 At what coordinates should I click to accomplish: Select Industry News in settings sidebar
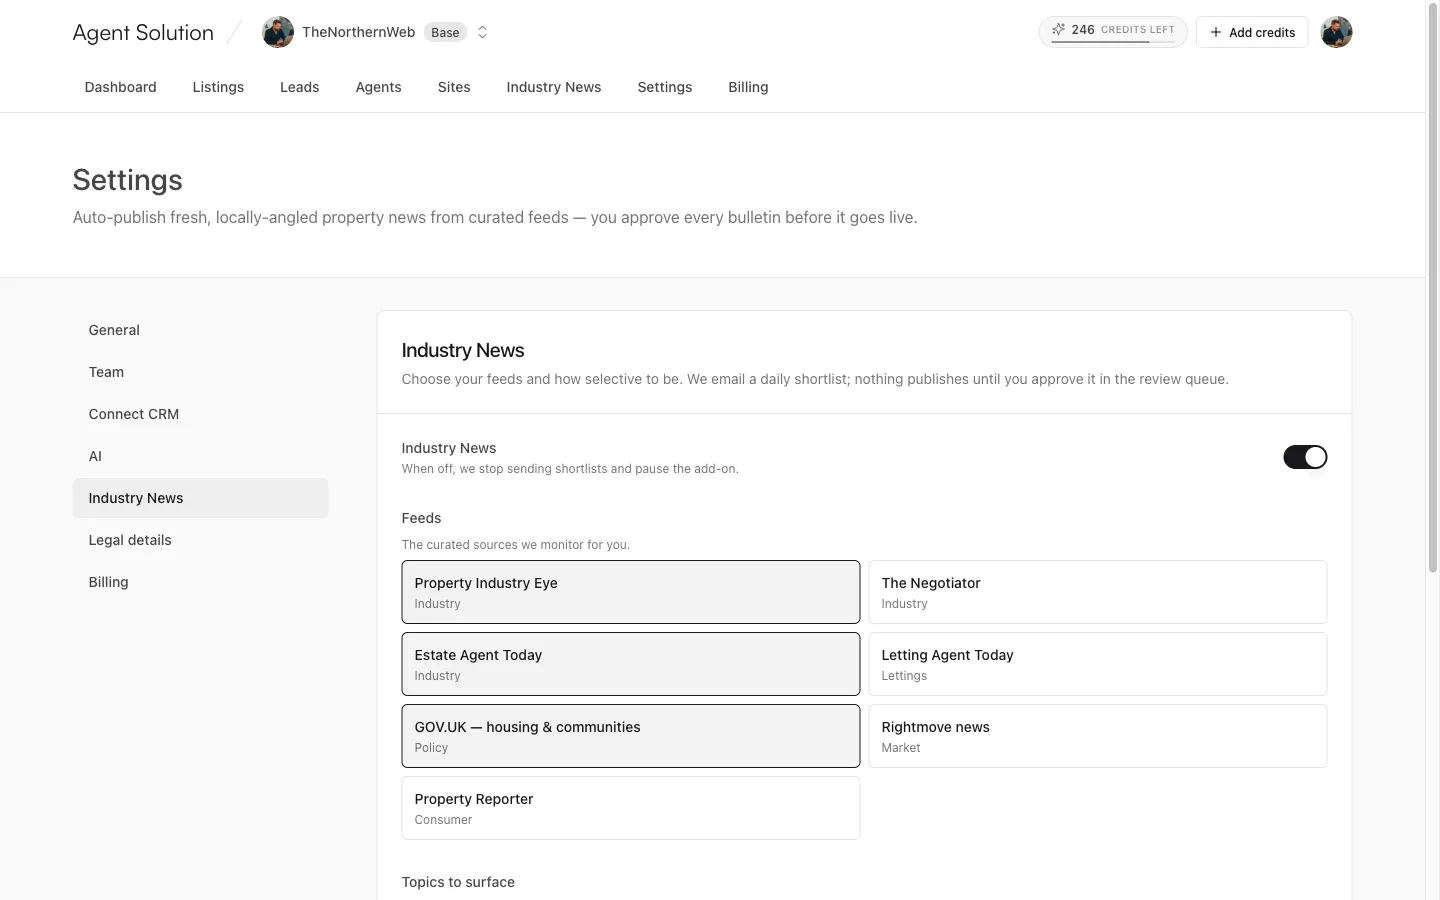[x=200, y=498]
